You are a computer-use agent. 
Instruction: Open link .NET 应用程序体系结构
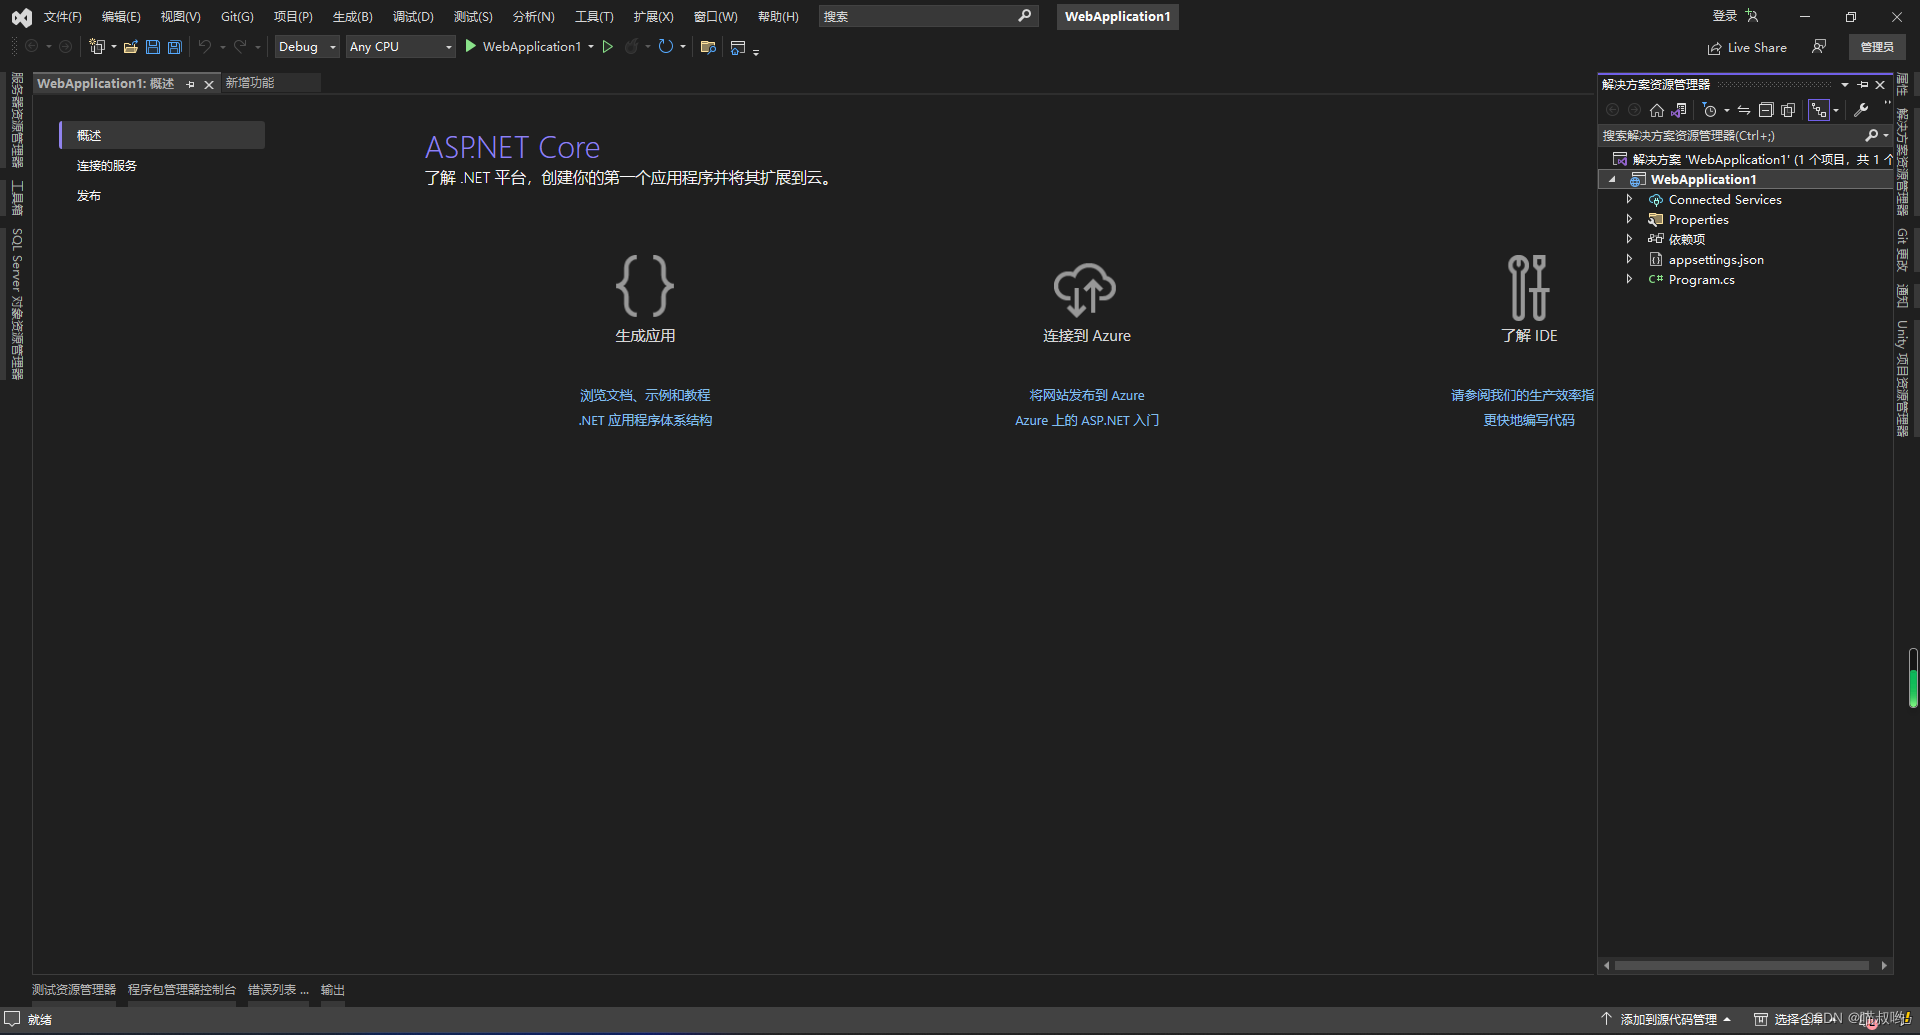point(645,421)
